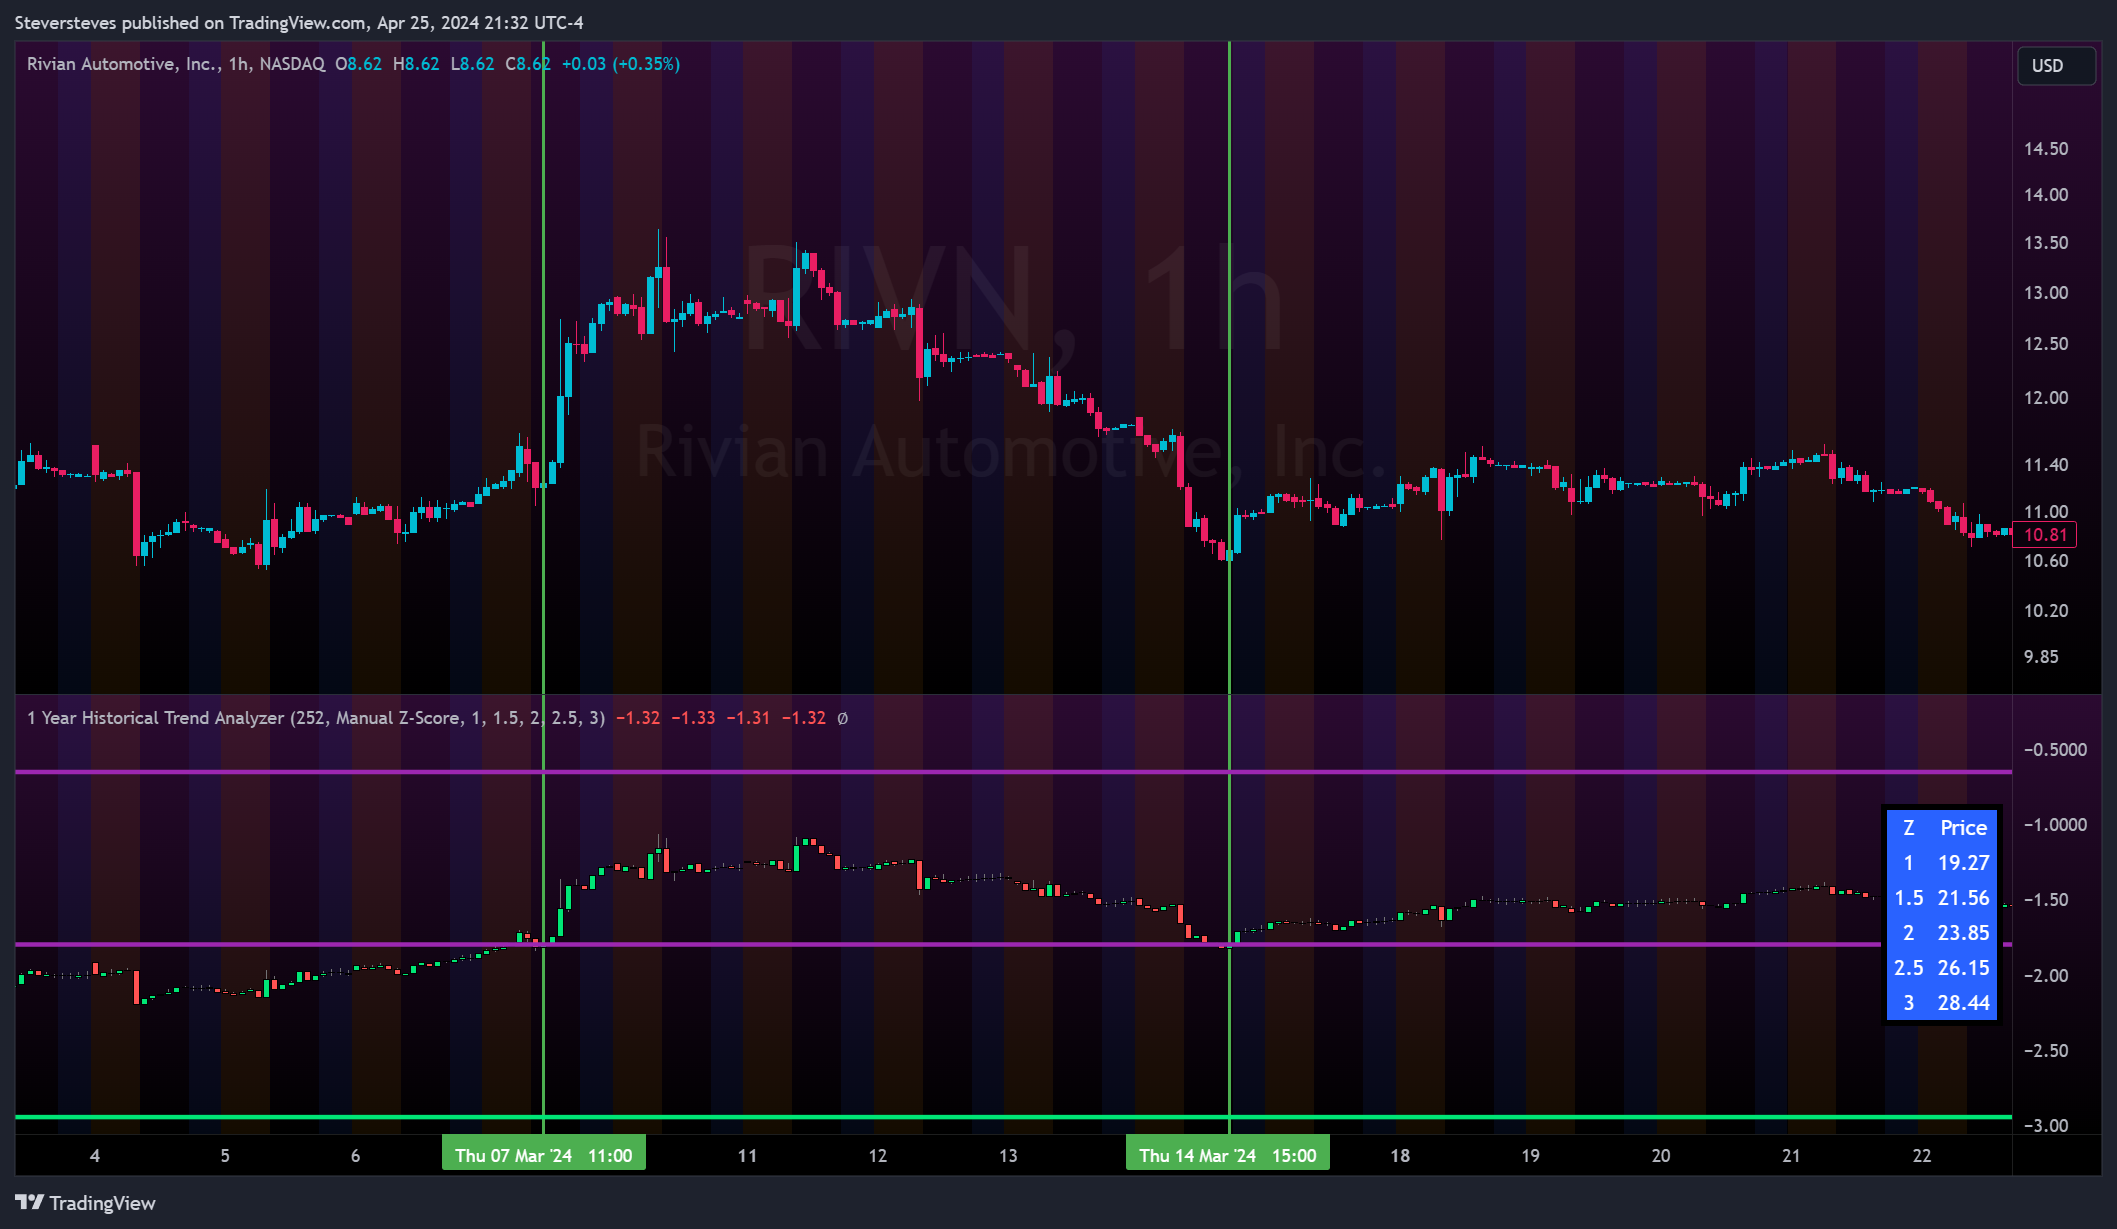Click the -1.31 indicator value
This screenshot has height=1229, width=2117.
(748, 718)
